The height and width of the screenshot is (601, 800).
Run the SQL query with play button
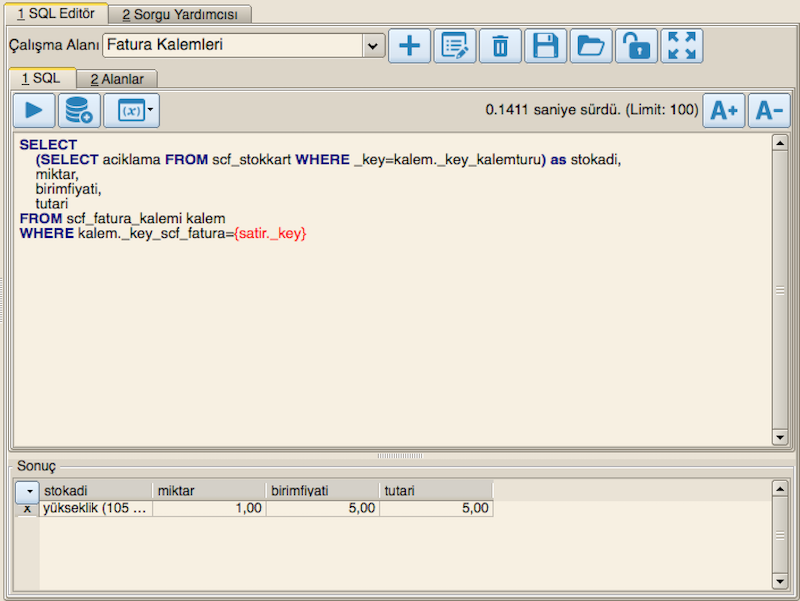pos(33,110)
